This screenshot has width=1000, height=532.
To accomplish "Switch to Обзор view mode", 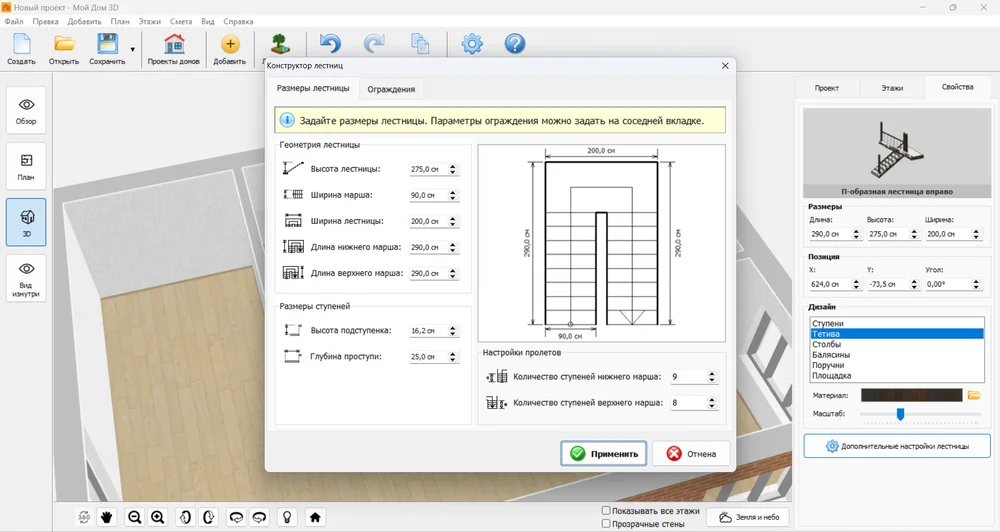I will pyautogui.click(x=26, y=110).
